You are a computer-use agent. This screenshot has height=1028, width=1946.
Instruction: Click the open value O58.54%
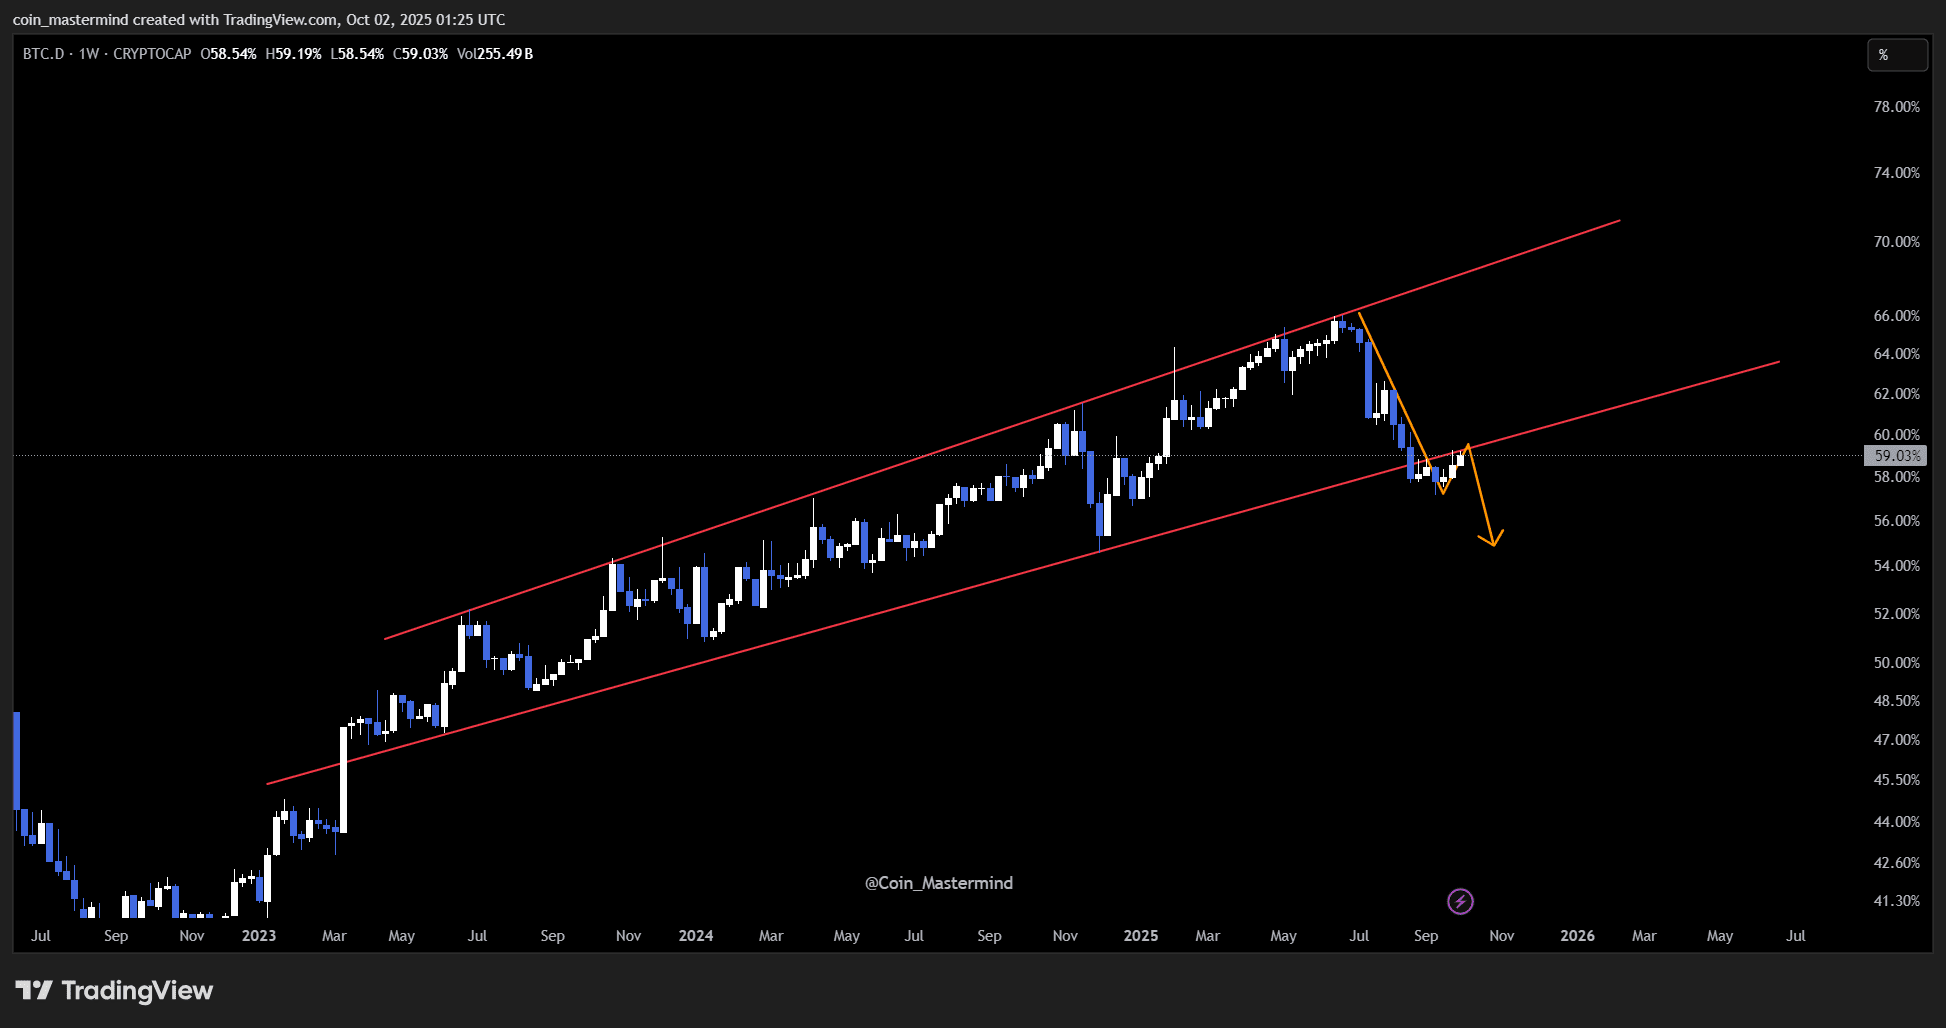click(x=229, y=54)
